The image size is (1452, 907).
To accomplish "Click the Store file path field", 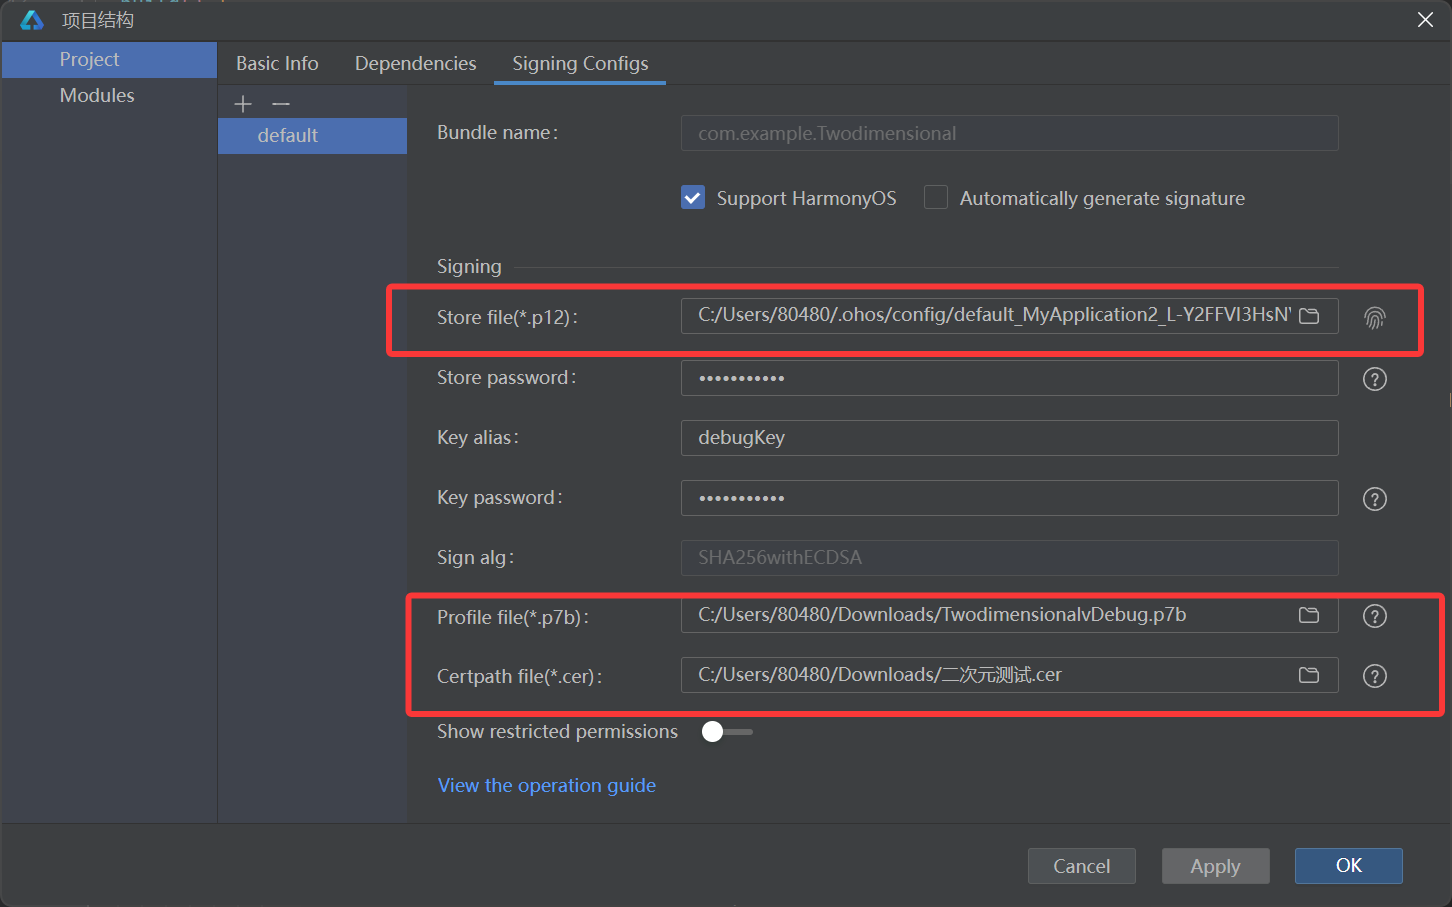I will click(x=1009, y=316).
